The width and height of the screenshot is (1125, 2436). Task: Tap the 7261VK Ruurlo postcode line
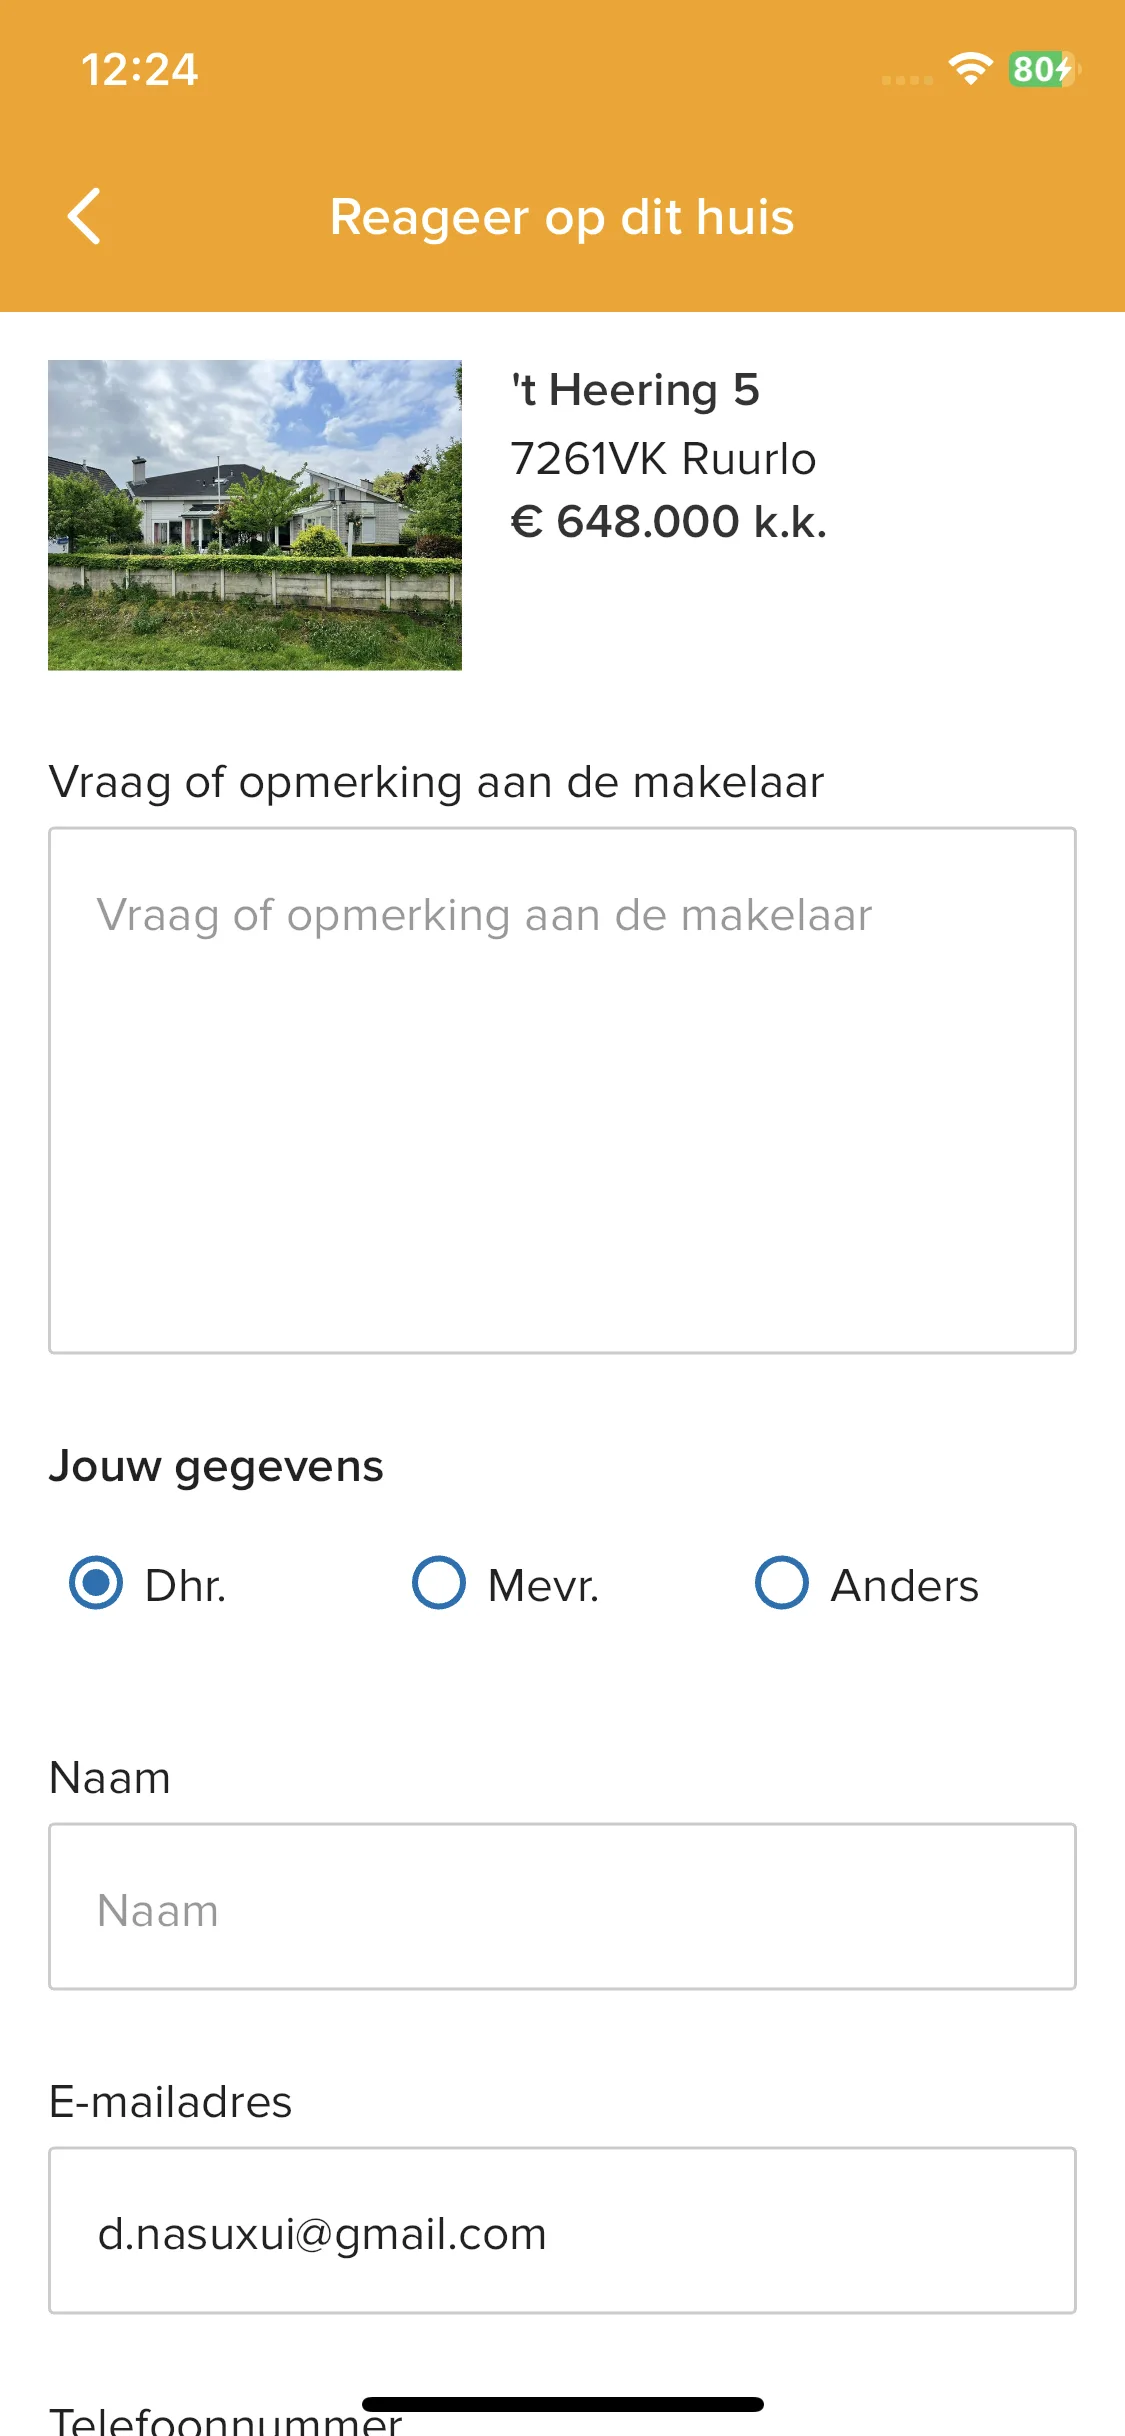click(663, 459)
